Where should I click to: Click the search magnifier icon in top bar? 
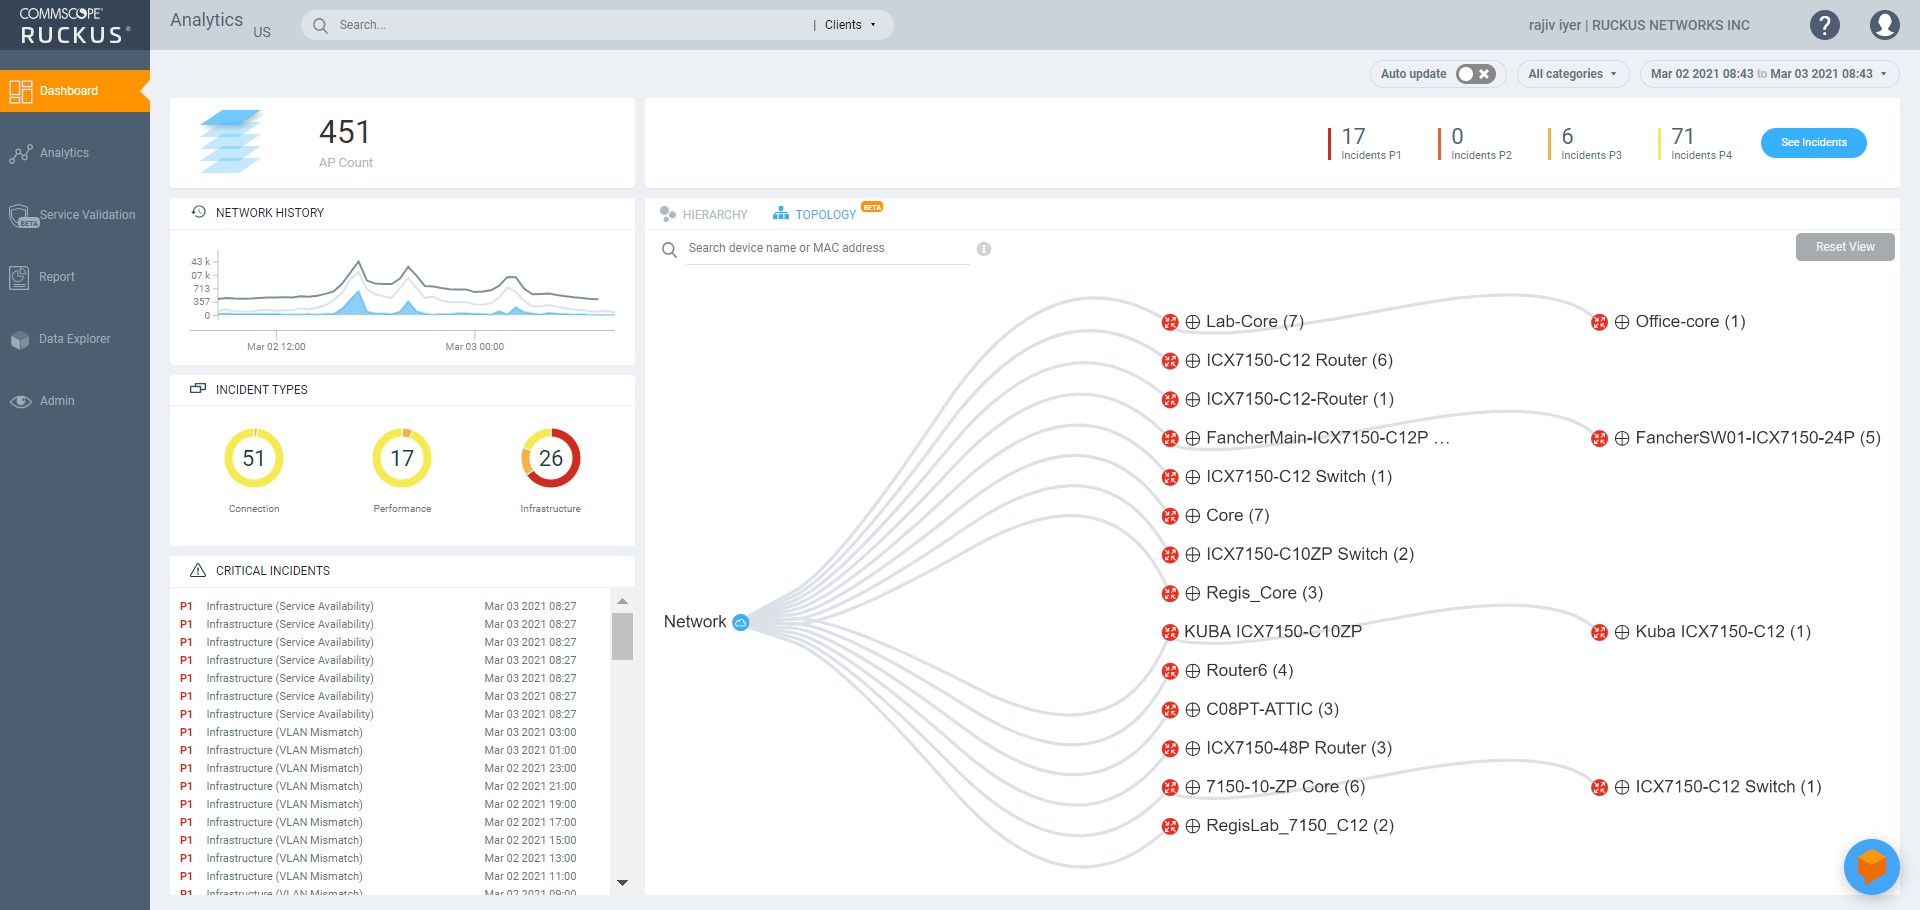(x=320, y=25)
